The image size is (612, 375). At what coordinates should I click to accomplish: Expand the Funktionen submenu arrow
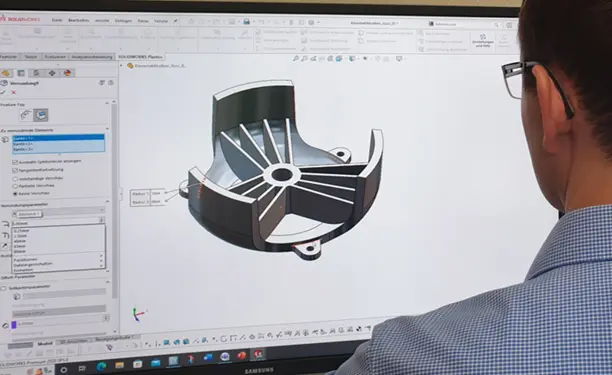(101, 256)
